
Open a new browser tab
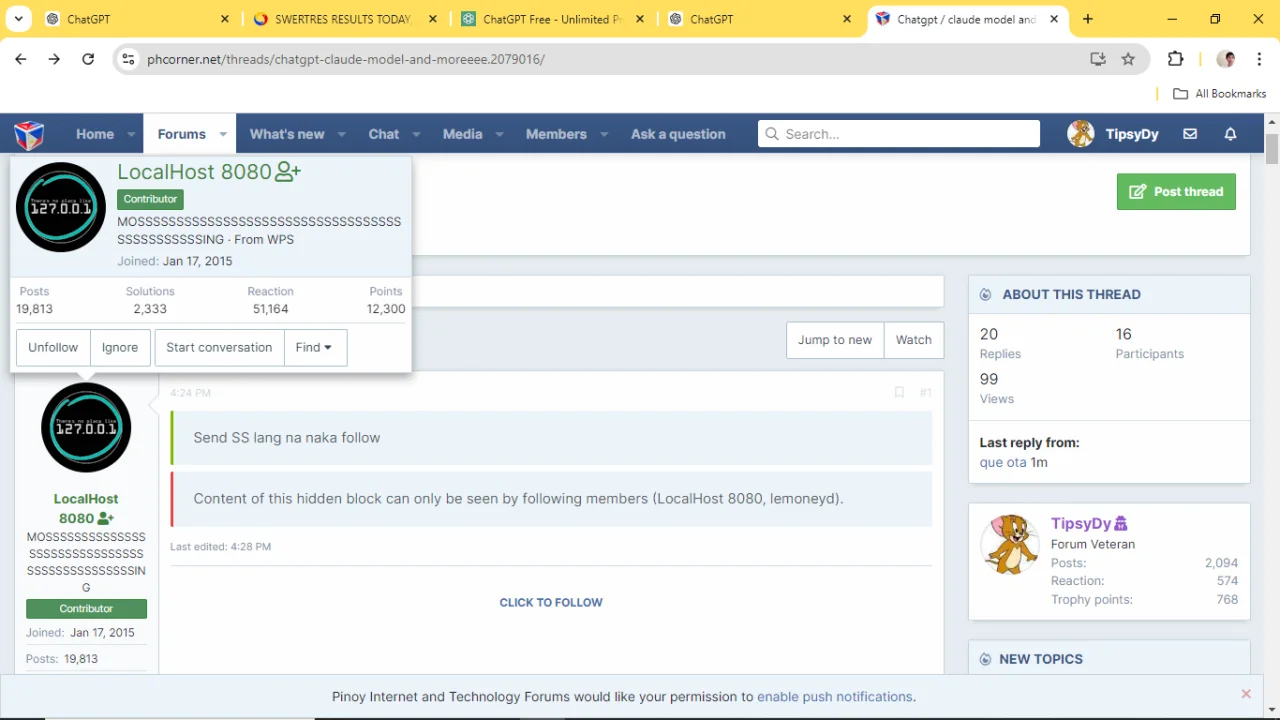[1088, 19]
